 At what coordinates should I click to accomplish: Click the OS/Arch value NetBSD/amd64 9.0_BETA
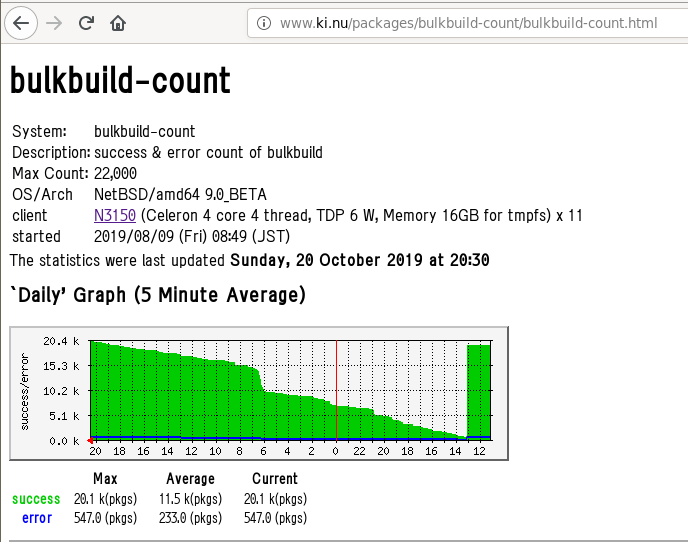click(180, 194)
